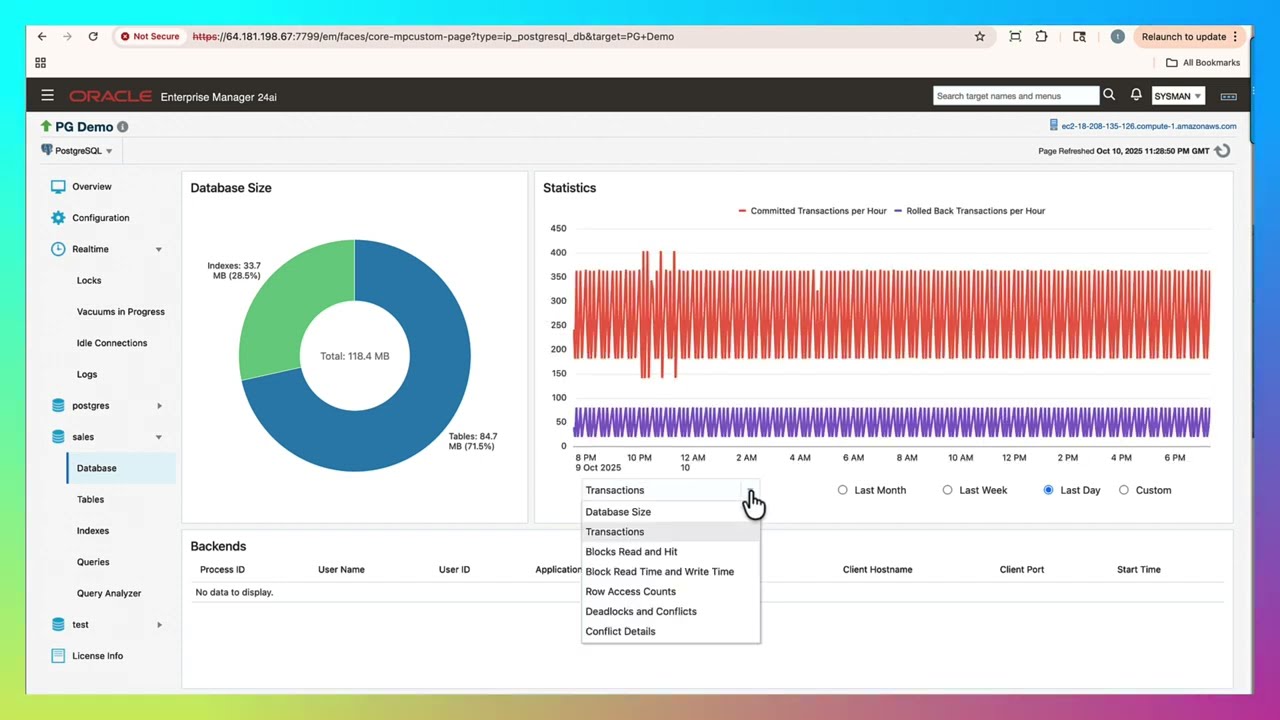Click the postgres database cylinder icon

pos(58,405)
